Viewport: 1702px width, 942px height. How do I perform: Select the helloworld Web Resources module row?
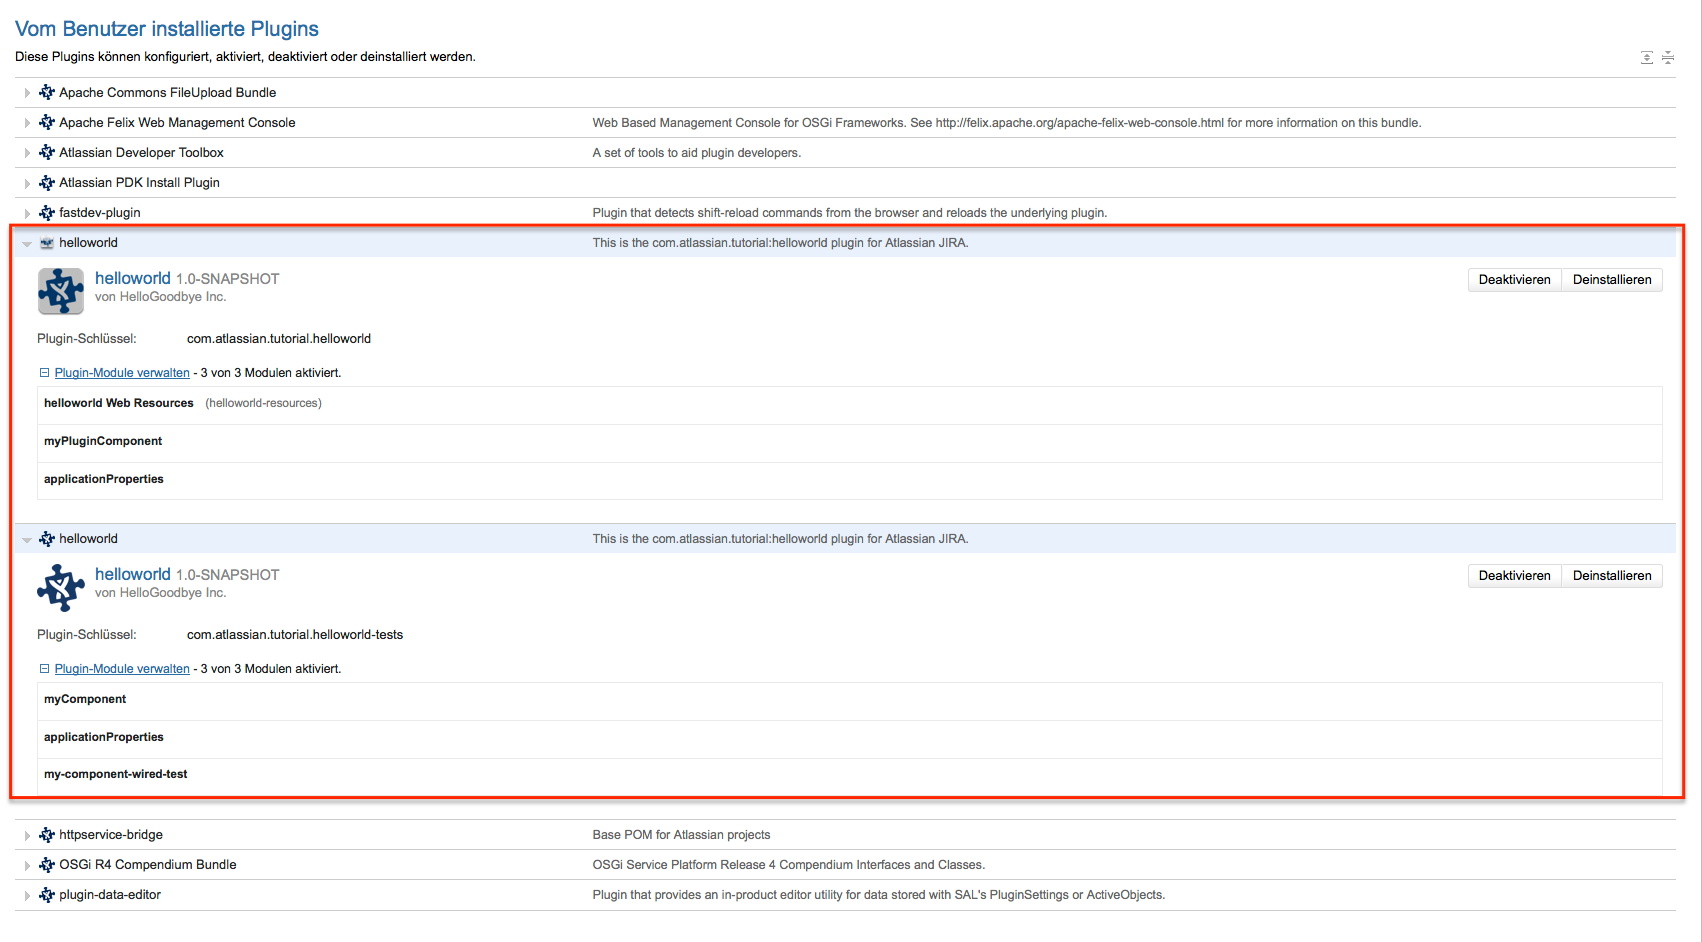tap(850, 405)
